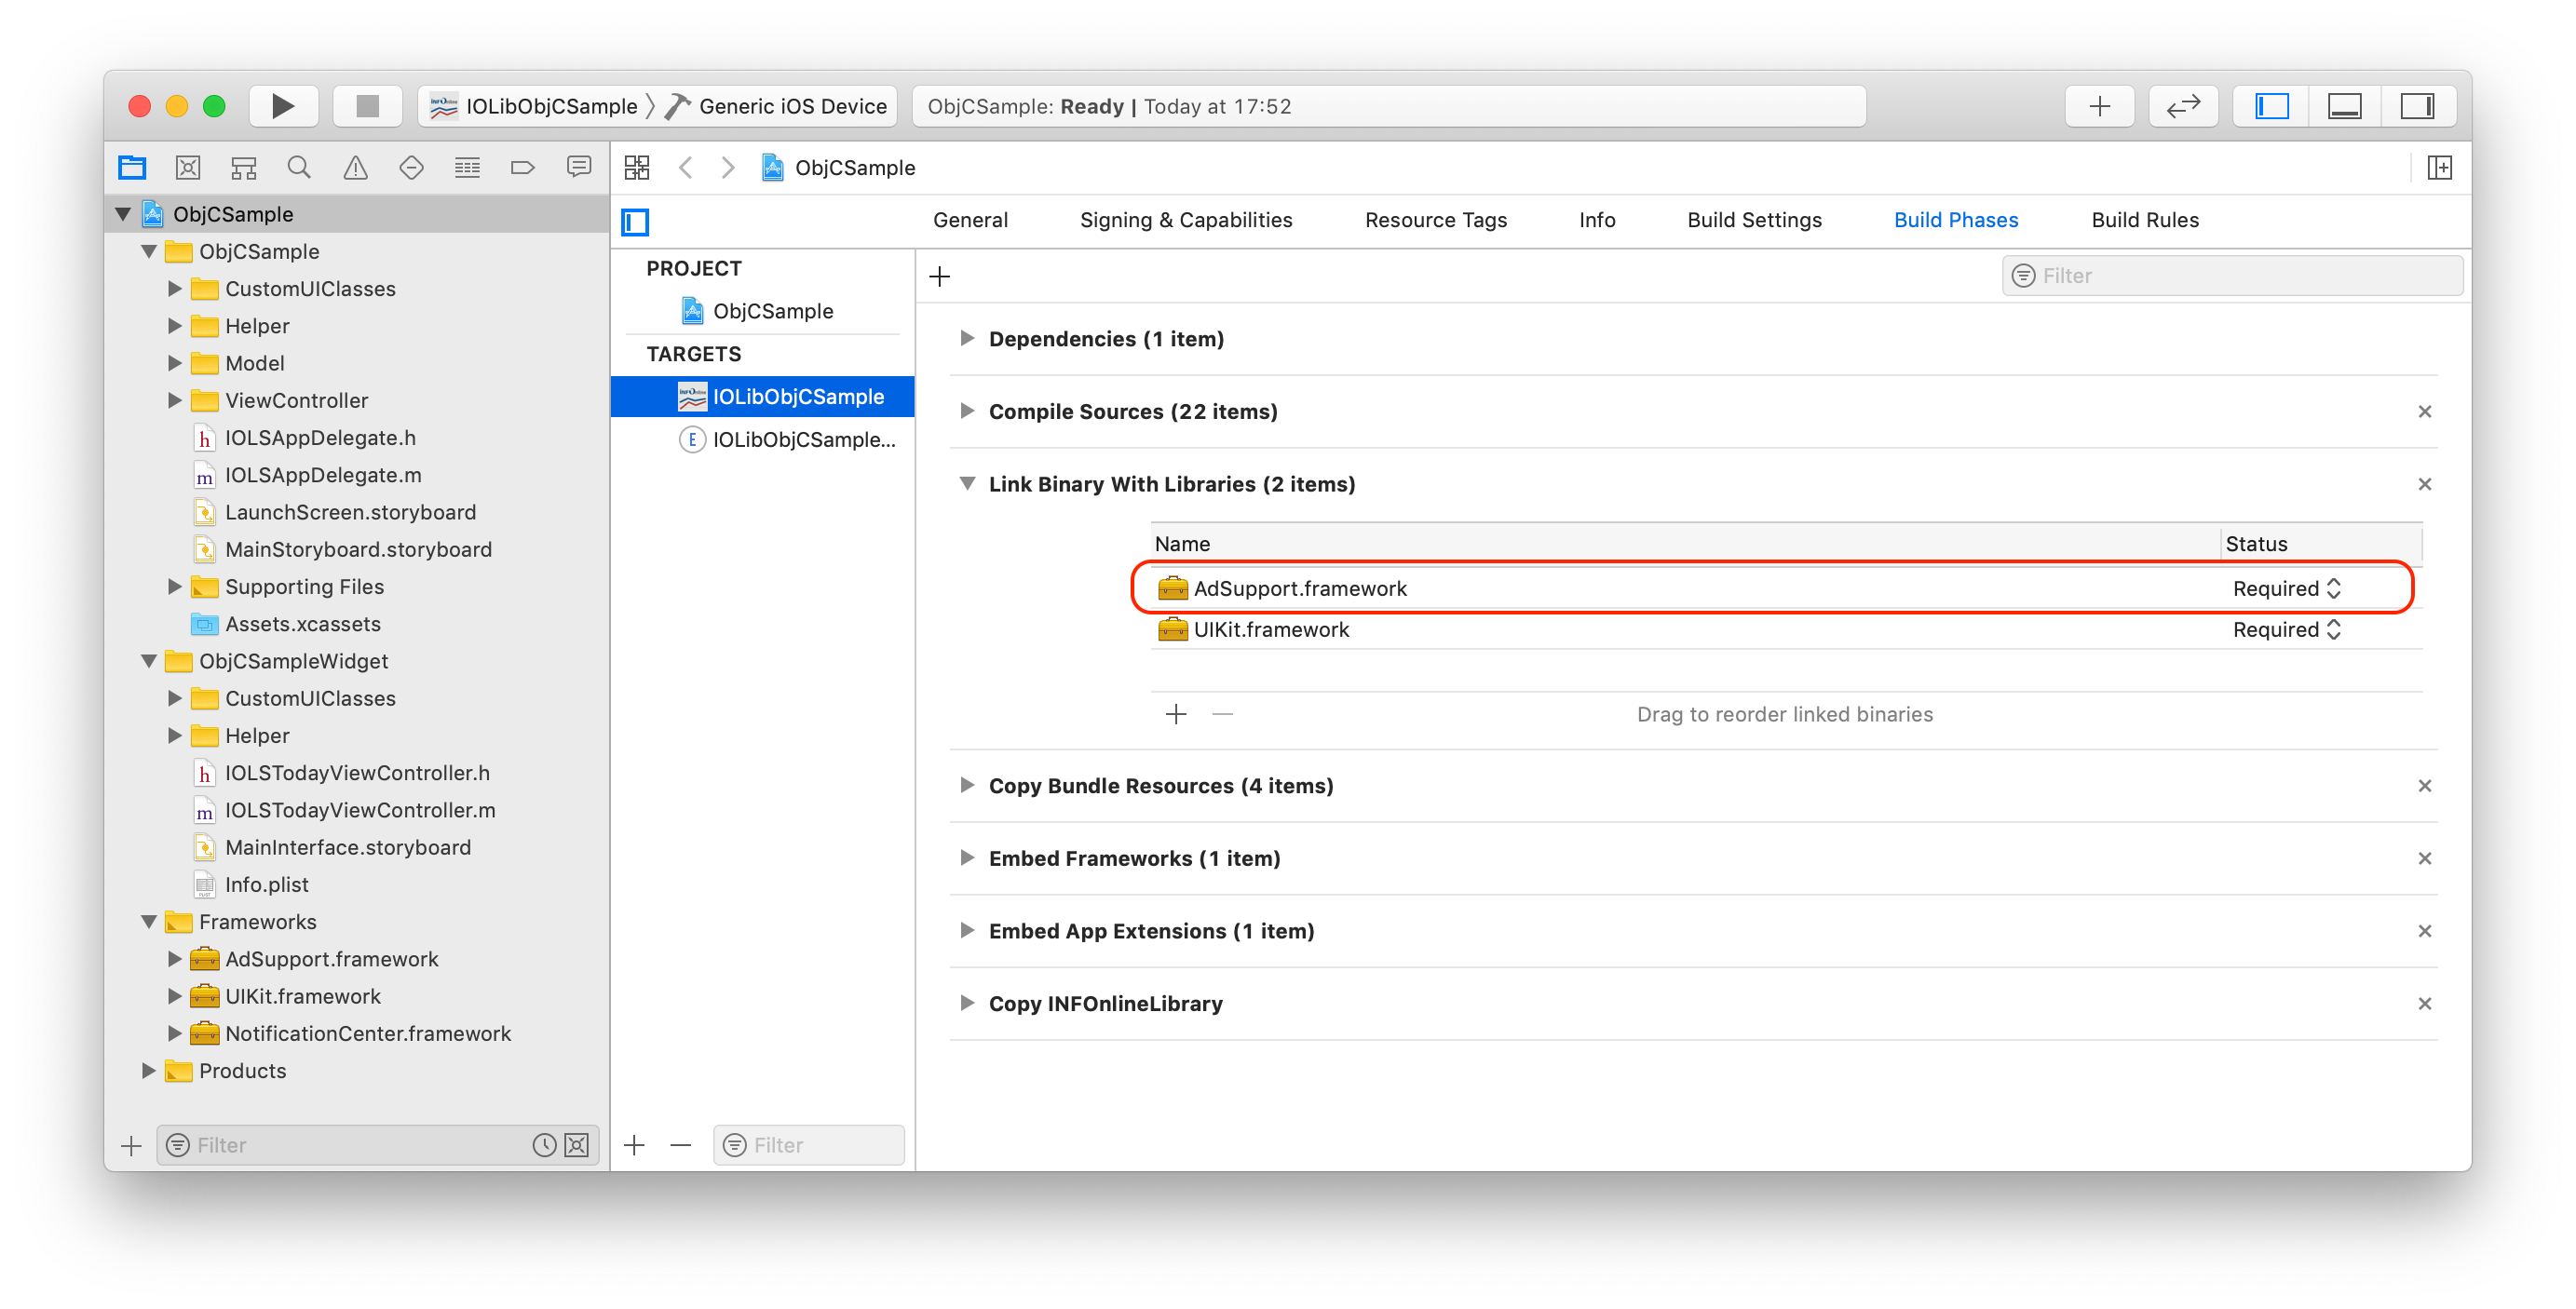Open the Report navigator
This screenshot has width=2576, height=1309.
[x=579, y=167]
